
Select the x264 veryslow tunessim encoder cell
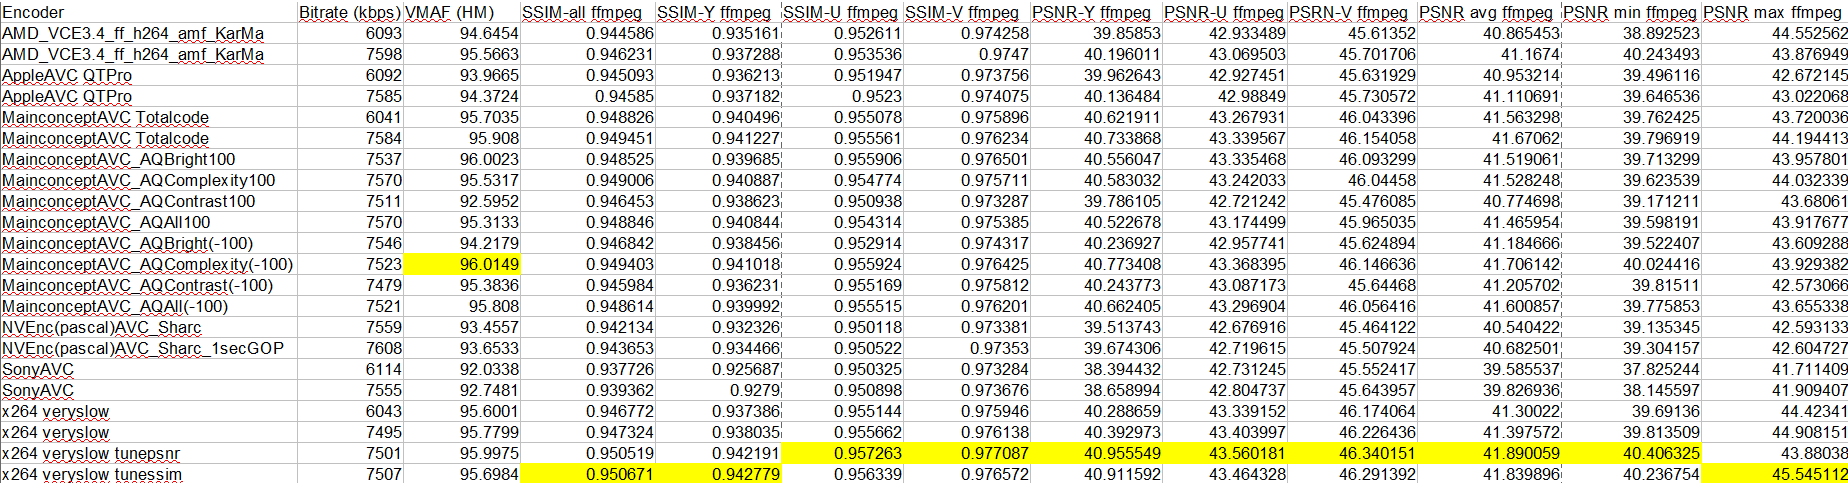point(148,474)
